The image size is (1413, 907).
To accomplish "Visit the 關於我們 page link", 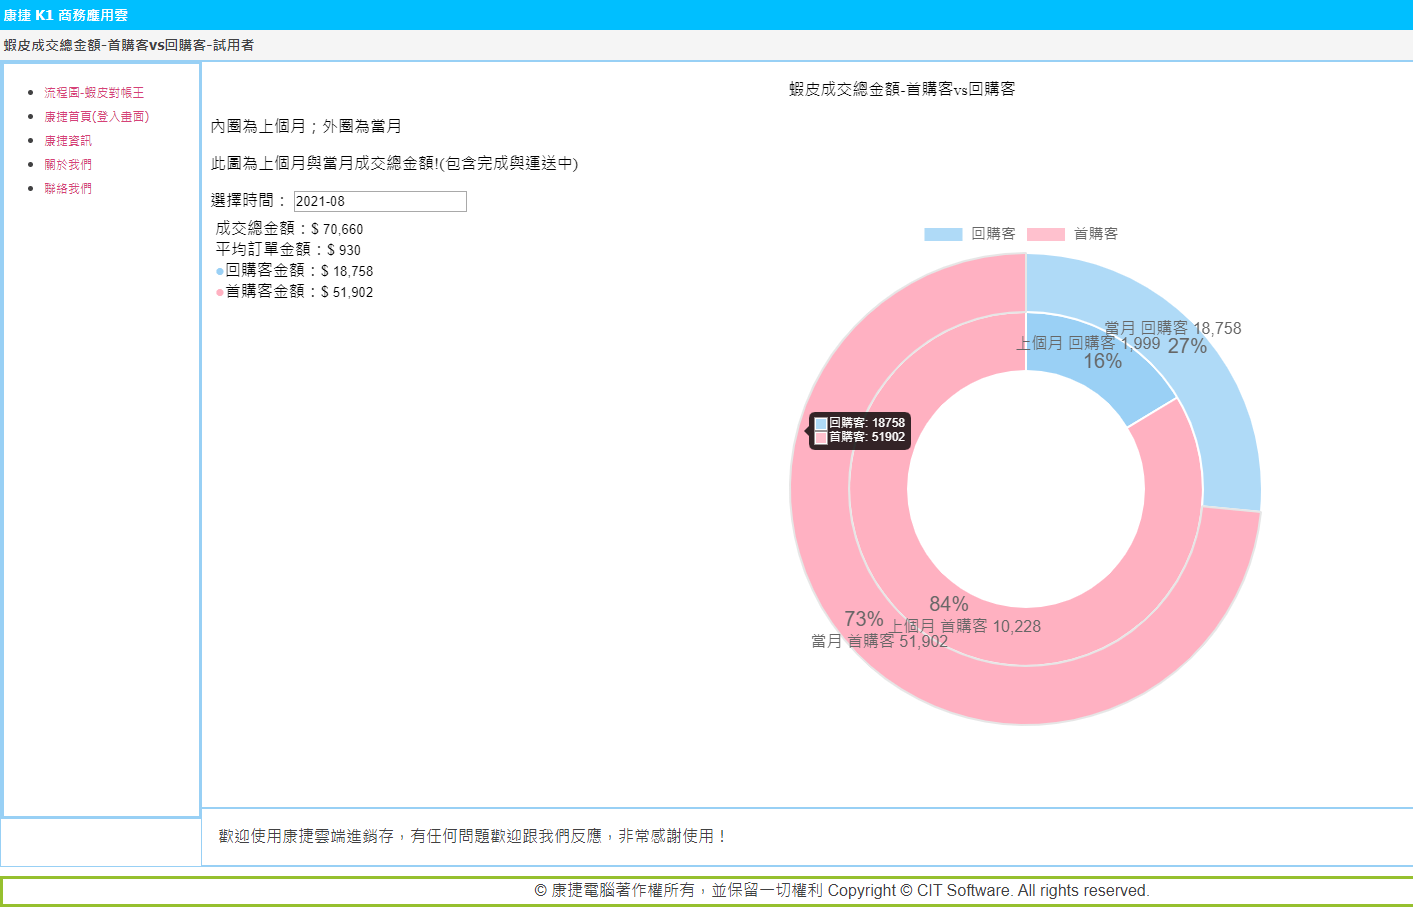I will [68, 165].
